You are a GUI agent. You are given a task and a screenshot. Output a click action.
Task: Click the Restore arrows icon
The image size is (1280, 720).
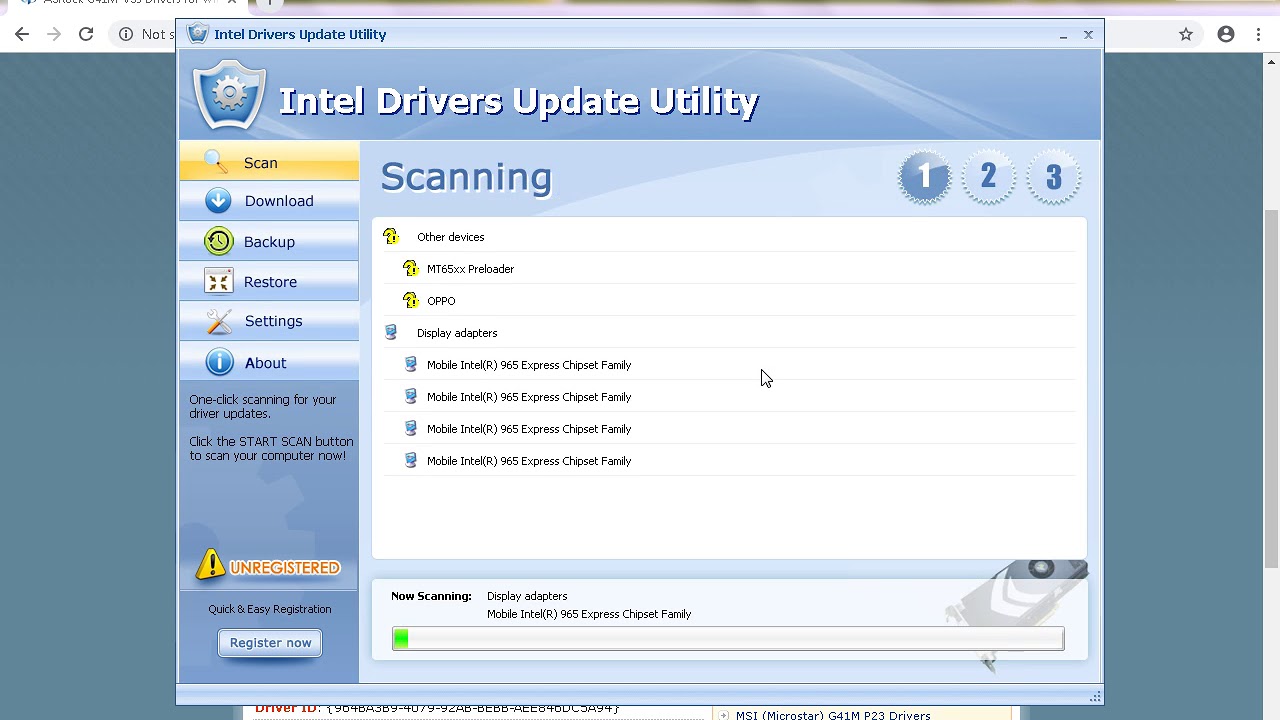coord(218,281)
